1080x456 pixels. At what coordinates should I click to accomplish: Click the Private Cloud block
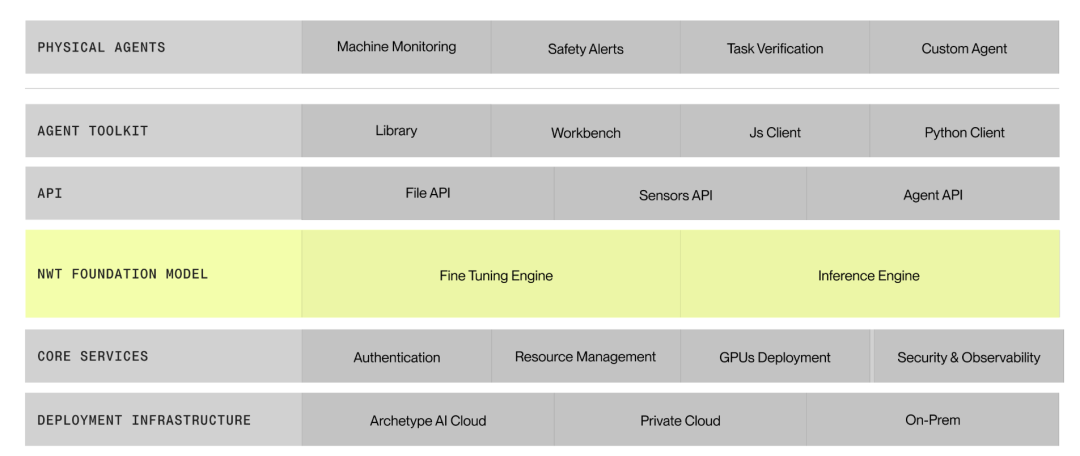[x=681, y=419]
